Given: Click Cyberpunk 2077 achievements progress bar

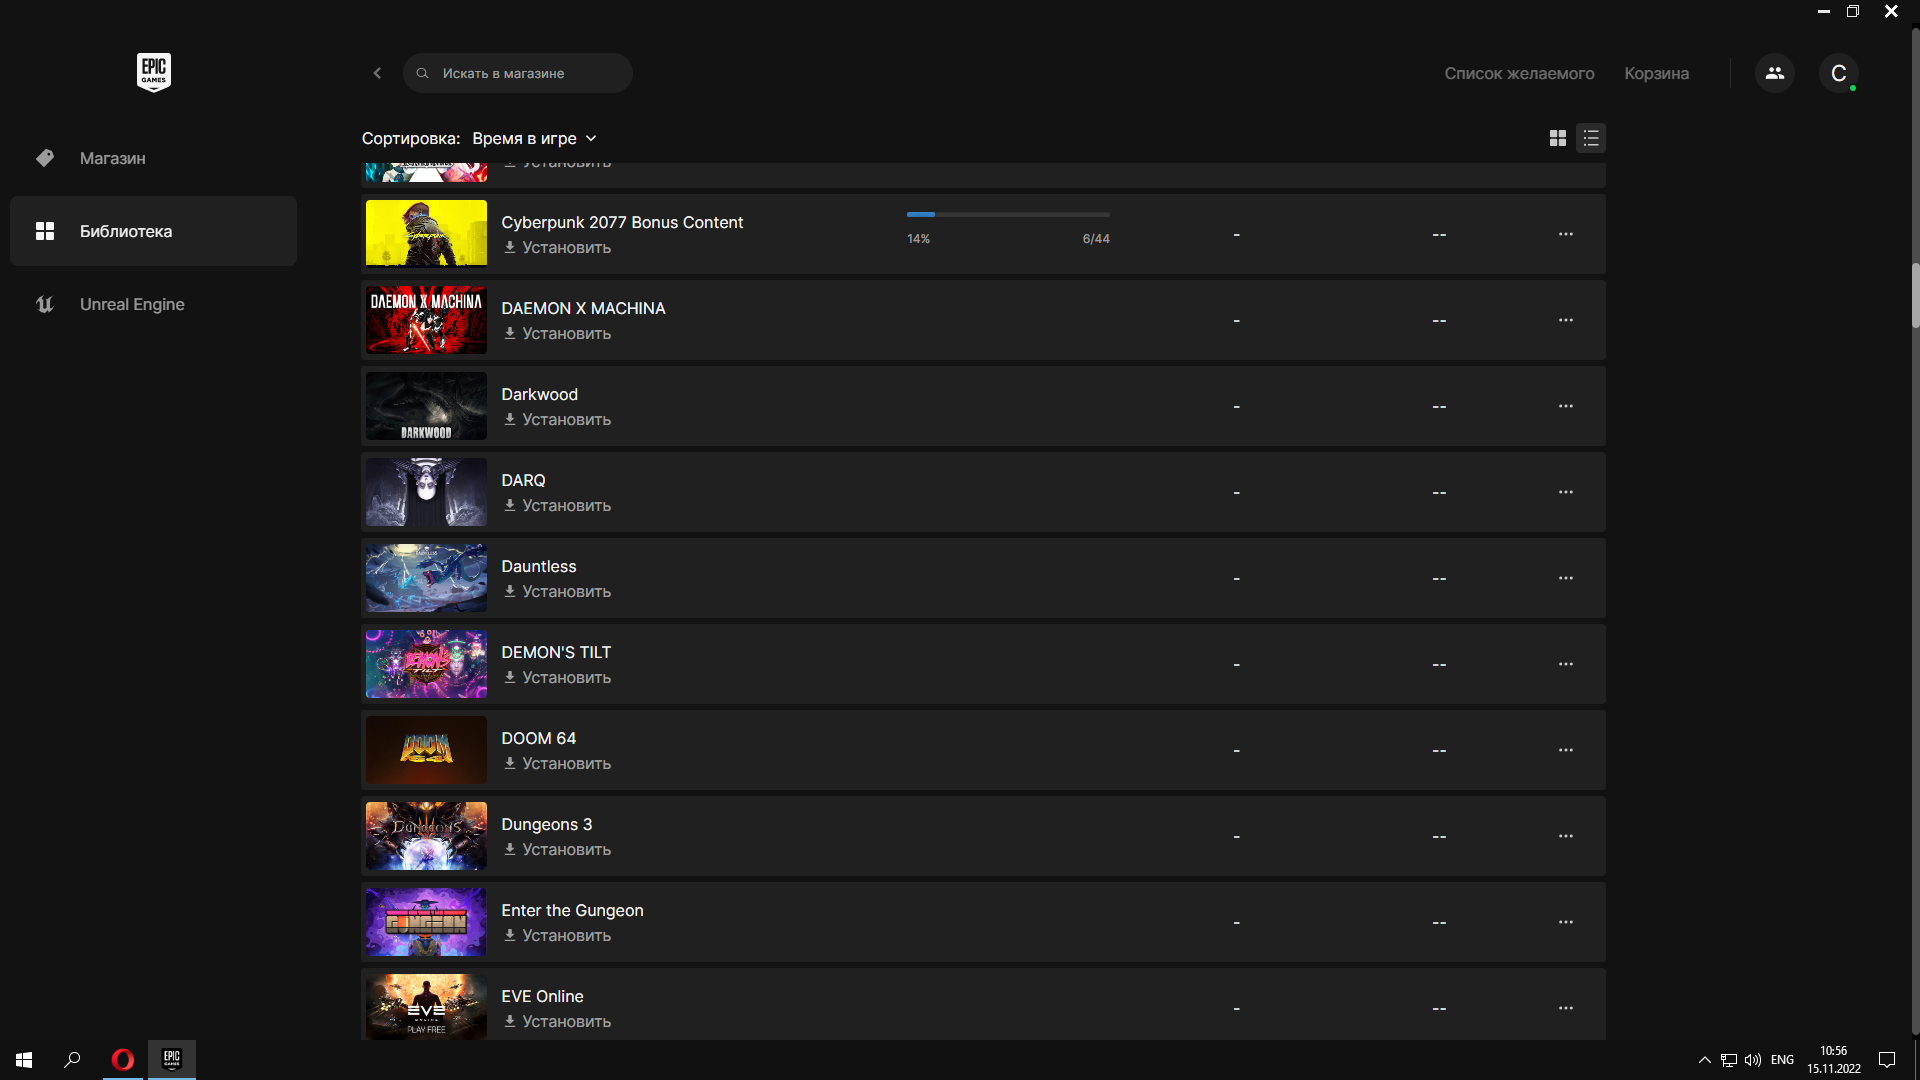Looking at the screenshot, I should (x=1008, y=214).
